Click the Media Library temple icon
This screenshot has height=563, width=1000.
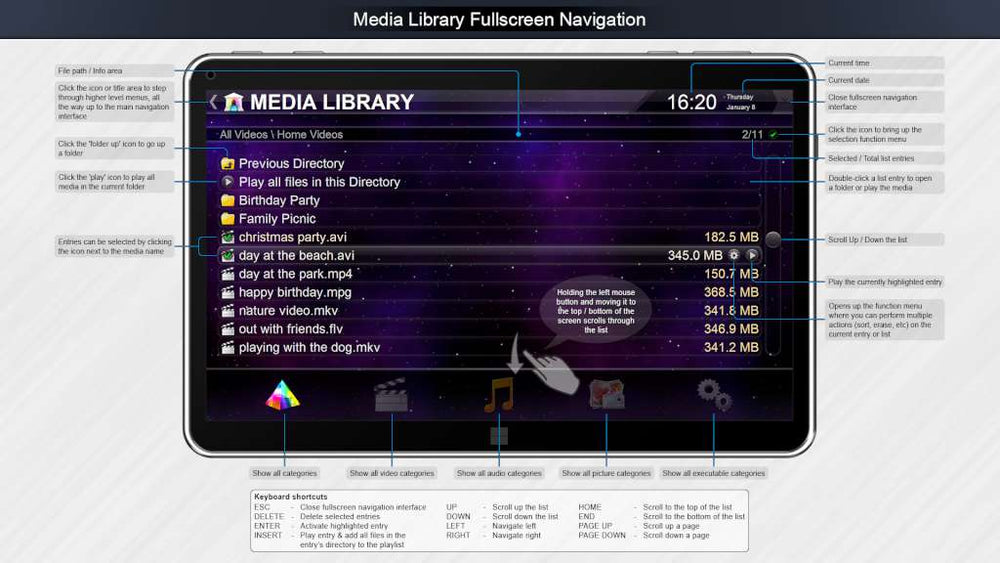[234, 102]
